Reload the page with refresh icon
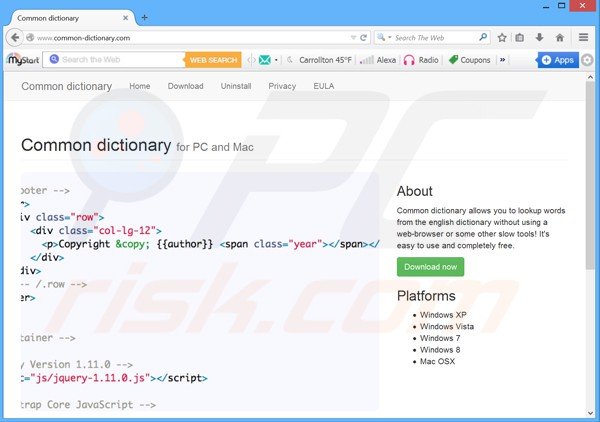600x422 pixels. 364,37
